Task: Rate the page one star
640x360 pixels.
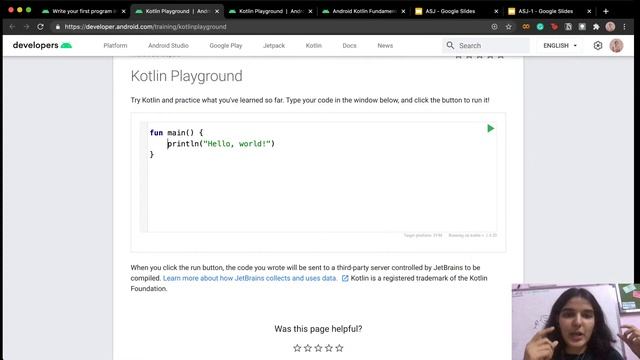Action: [x=297, y=348]
